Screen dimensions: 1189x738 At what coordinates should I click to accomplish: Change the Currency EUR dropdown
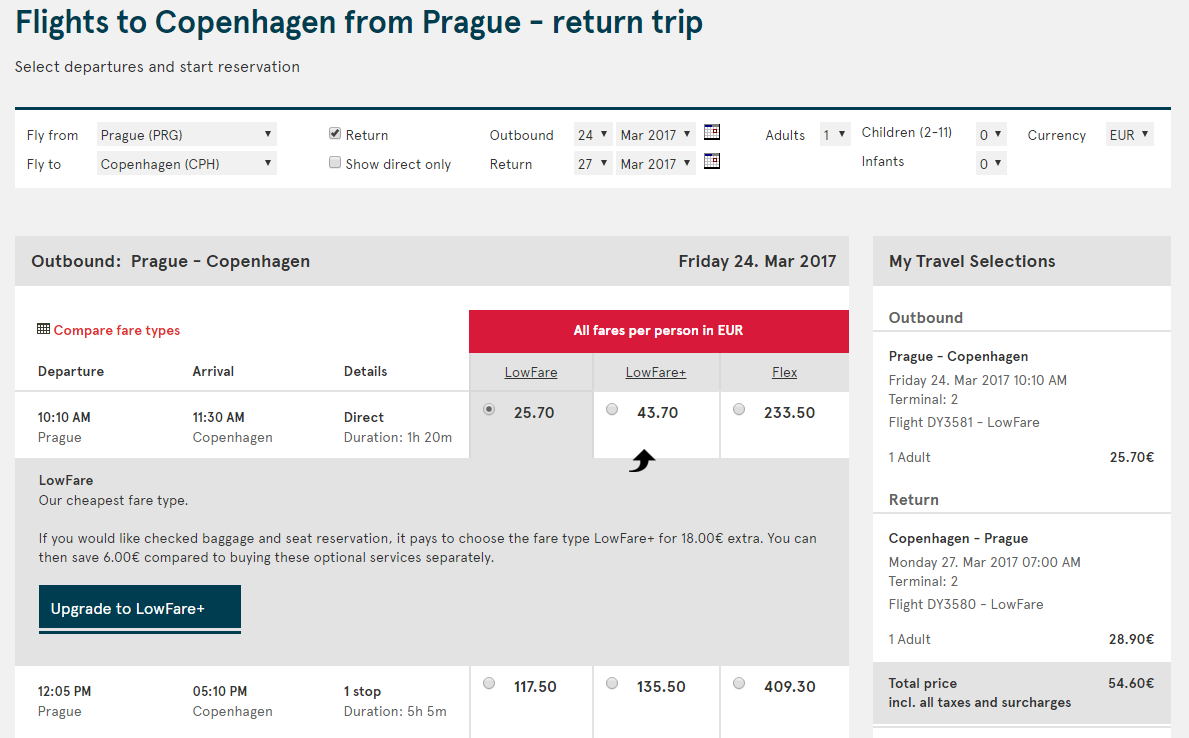[1129, 134]
